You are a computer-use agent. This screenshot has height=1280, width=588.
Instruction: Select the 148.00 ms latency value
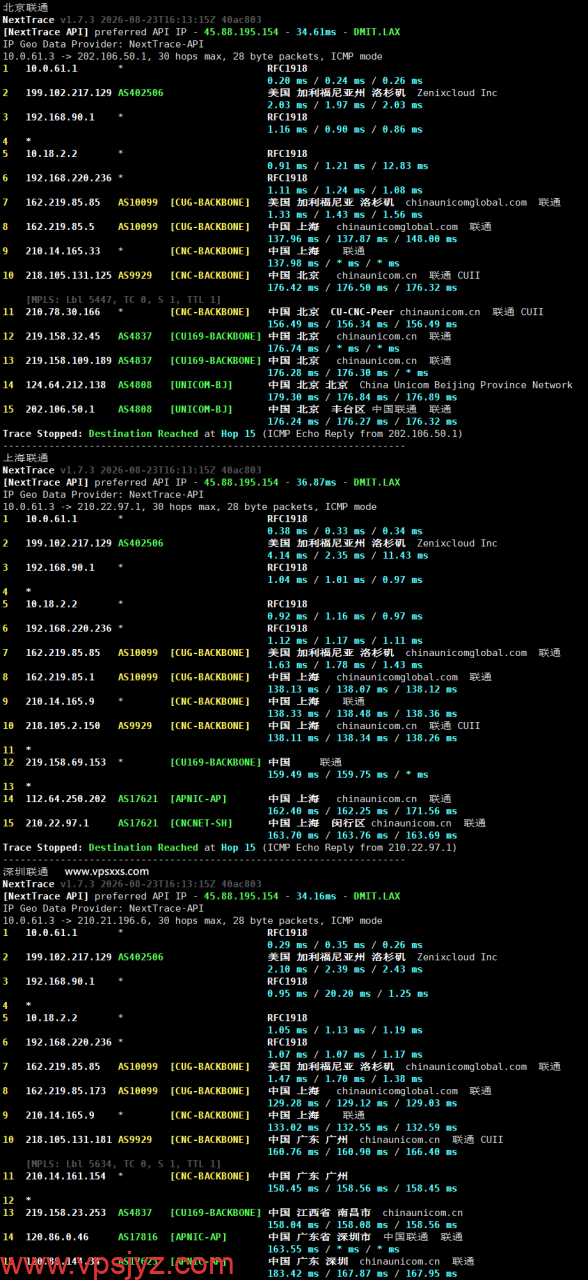(x=431, y=239)
